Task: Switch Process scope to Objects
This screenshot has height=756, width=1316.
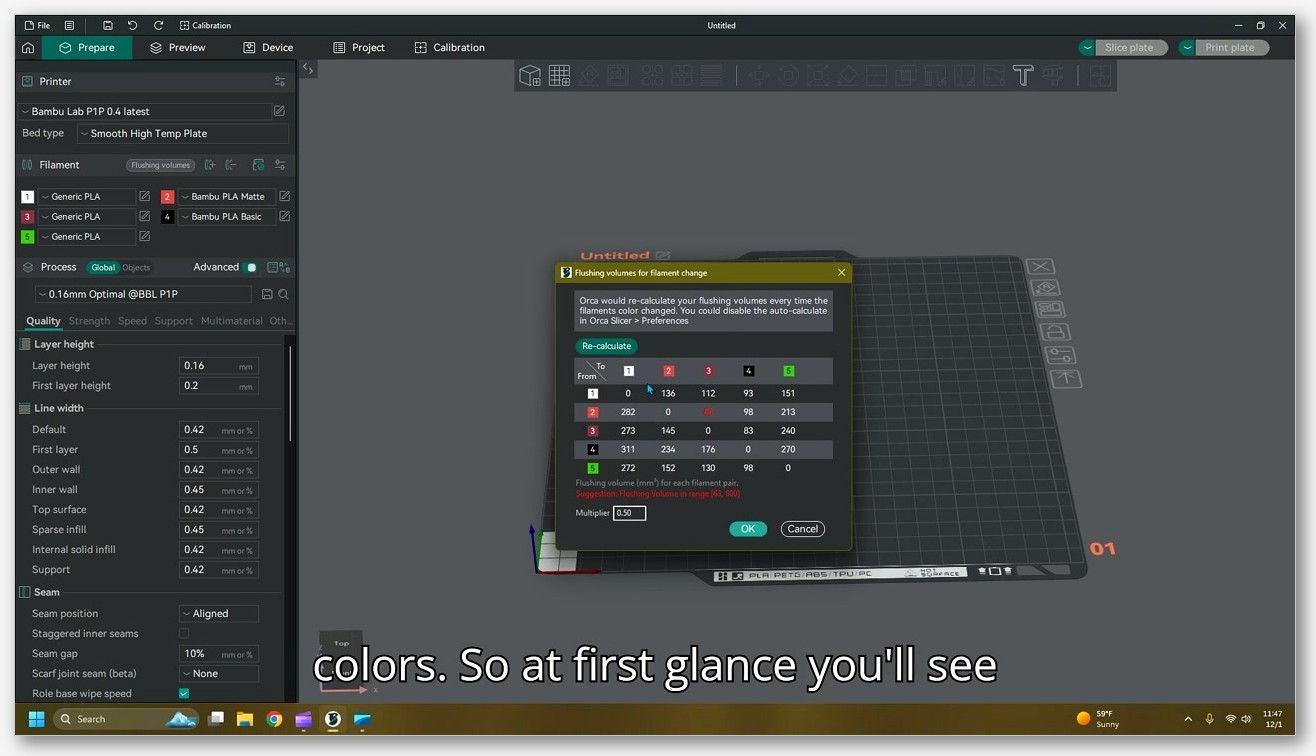Action: [x=136, y=267]
